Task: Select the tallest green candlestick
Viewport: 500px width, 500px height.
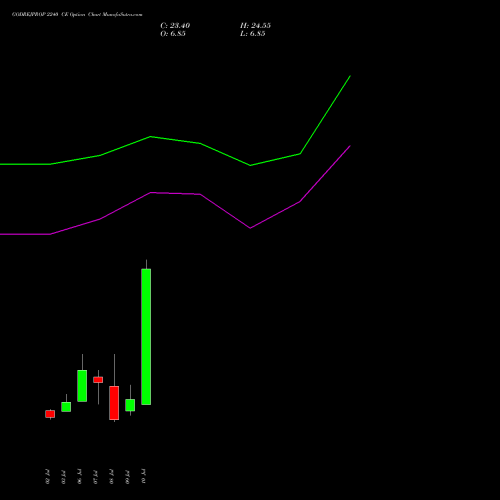Action: pyautogui.click(x=146, y=337)
